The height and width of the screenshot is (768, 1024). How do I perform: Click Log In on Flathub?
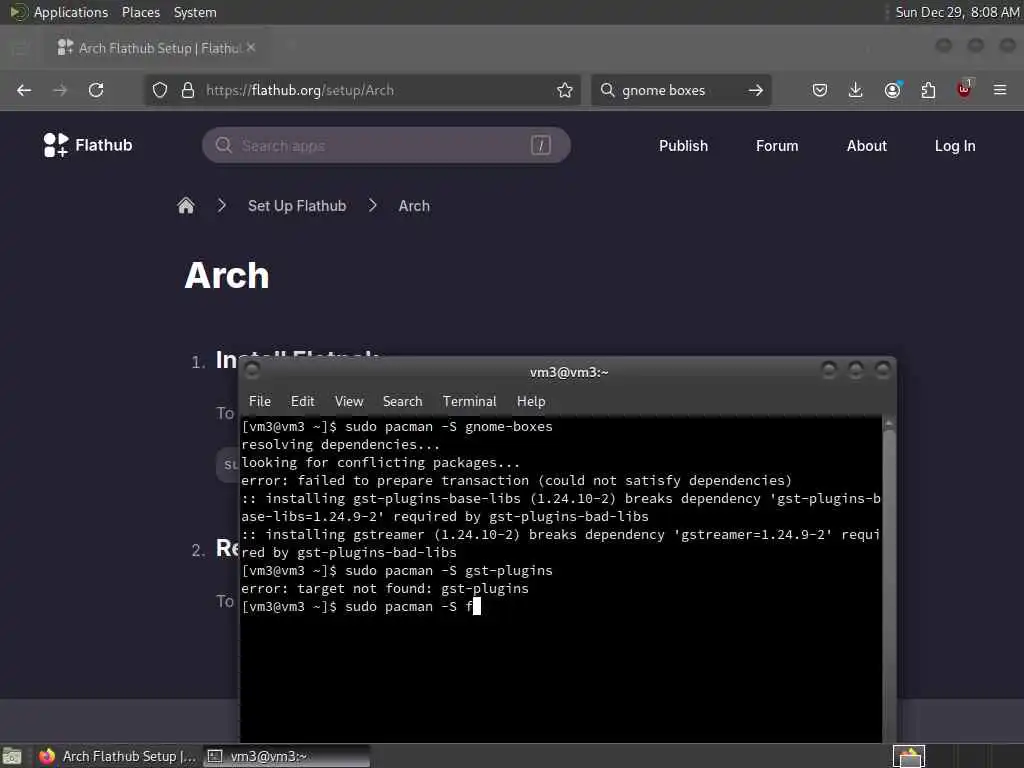(x=955, y=146)
